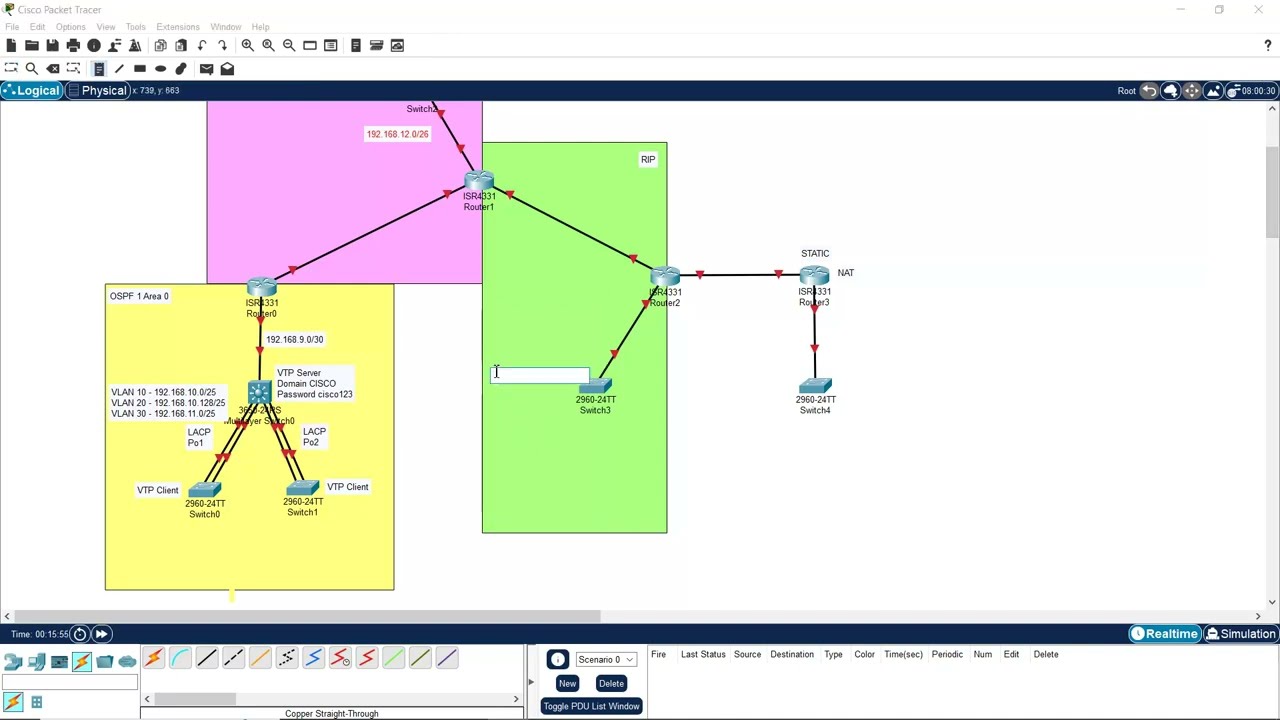Save the project with the floppy disk icon
This screenshot has height=720, width=1280.
tap(52, 45)
